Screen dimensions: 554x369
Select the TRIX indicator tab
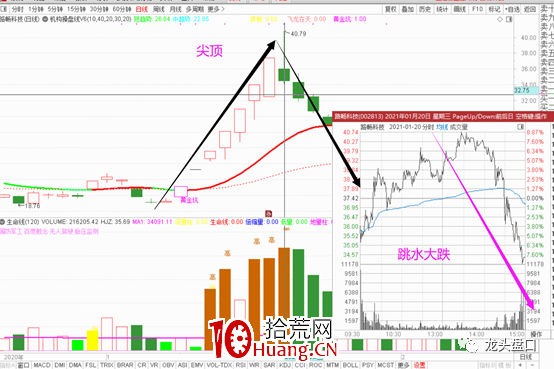click(106, 365)
